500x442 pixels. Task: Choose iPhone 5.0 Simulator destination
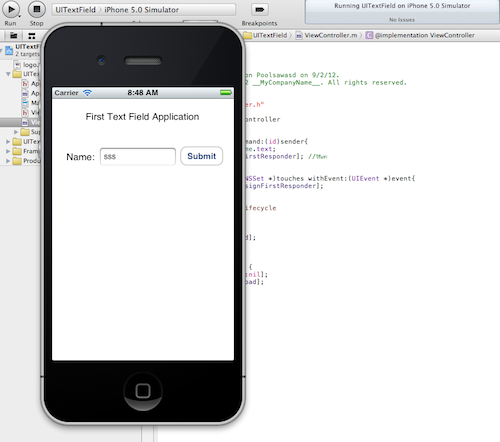pos(141,10)
